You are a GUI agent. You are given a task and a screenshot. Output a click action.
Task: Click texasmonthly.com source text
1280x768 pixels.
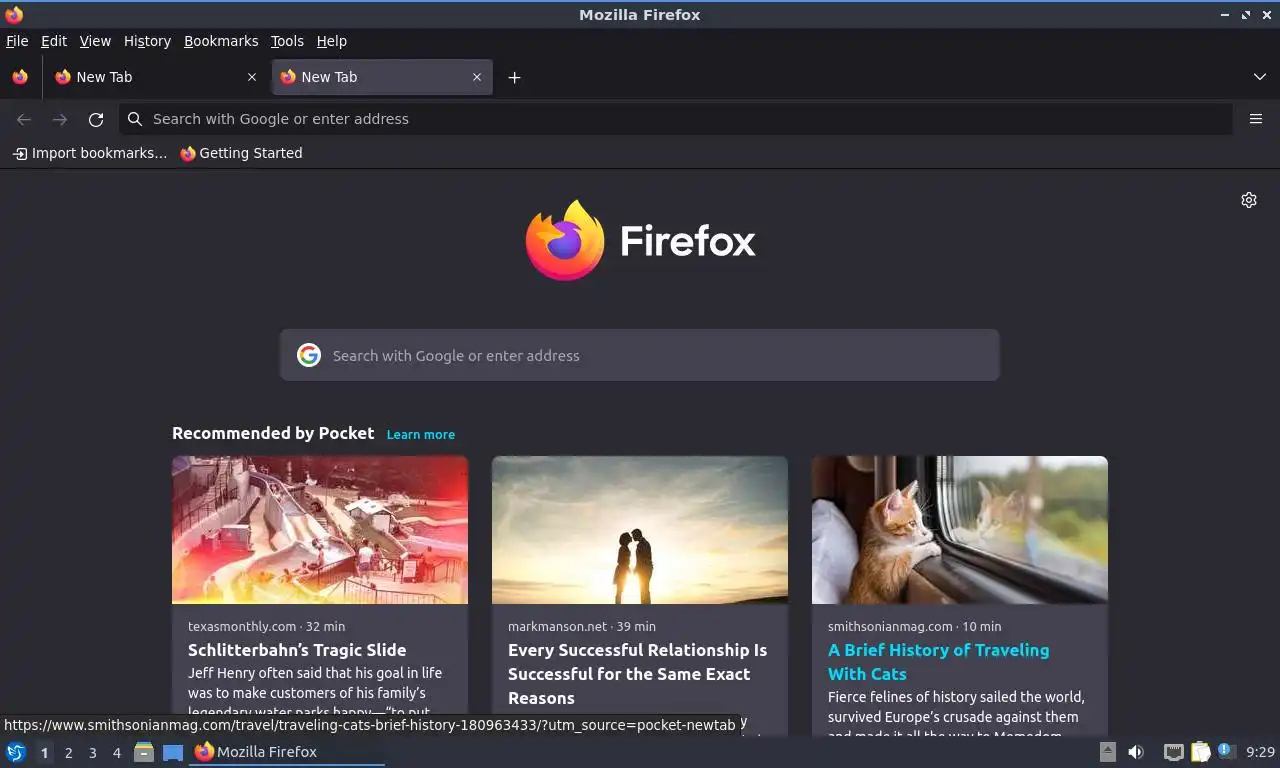[242, 626]
